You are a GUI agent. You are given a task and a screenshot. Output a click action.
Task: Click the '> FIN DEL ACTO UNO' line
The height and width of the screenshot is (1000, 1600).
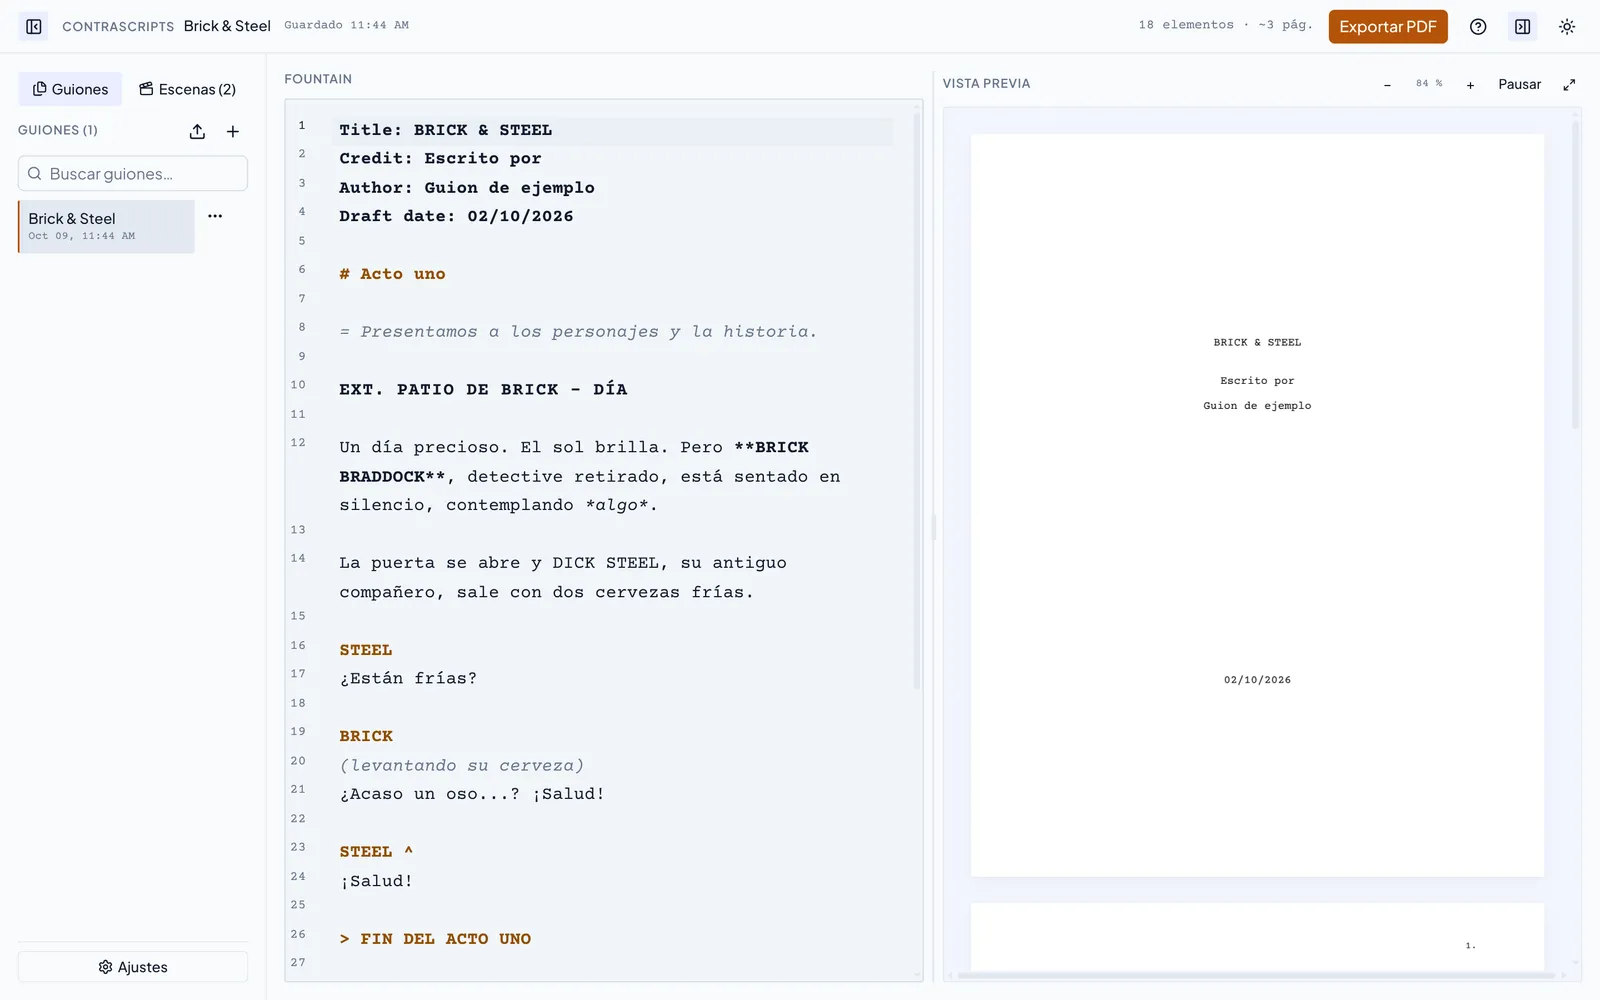(x=435, y=939)
